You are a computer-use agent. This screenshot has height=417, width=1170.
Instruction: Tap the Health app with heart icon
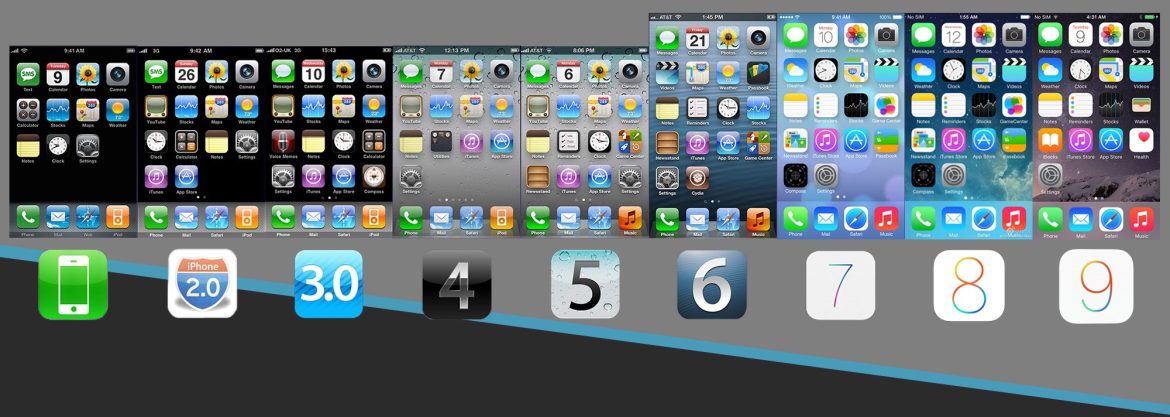pyautogui.click(x=1141, y=140)
